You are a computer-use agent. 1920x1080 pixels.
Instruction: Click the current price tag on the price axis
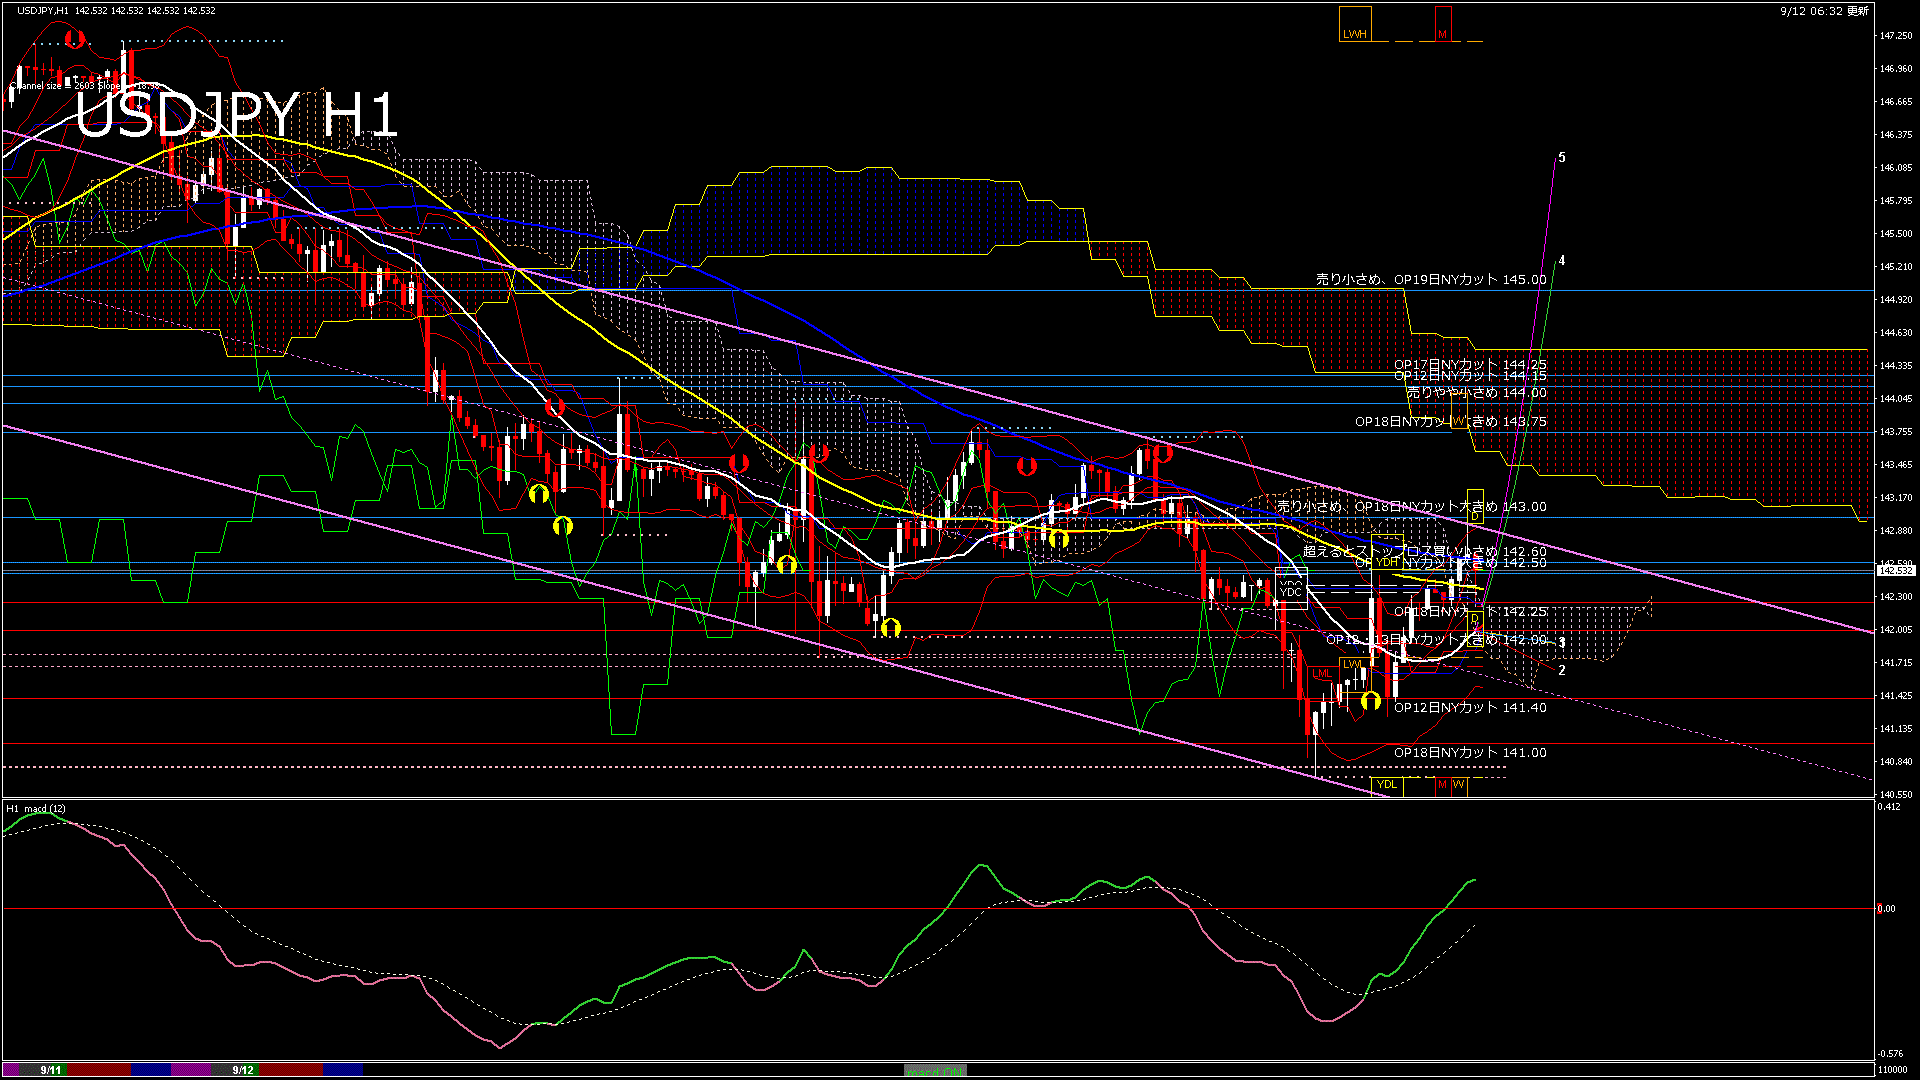1895,570
